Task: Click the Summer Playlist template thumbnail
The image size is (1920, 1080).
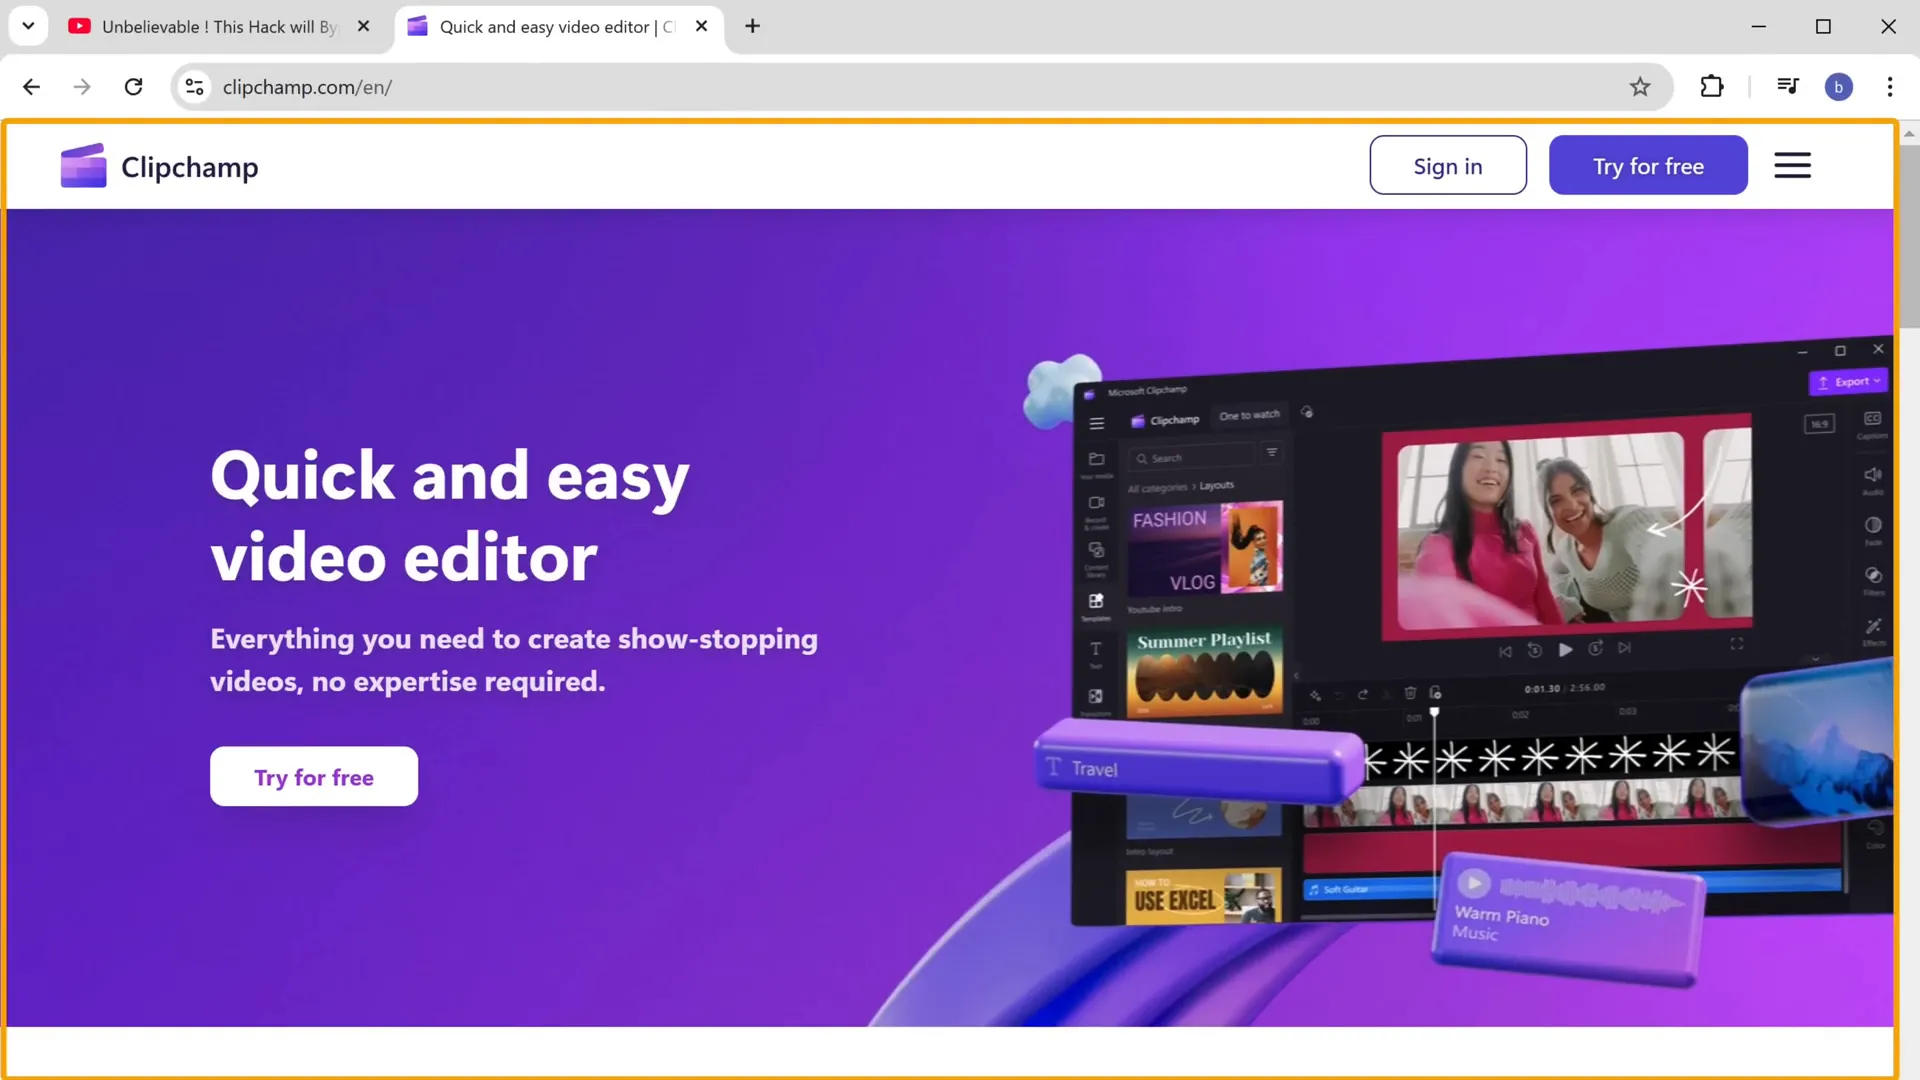Action: (1205, 671)
